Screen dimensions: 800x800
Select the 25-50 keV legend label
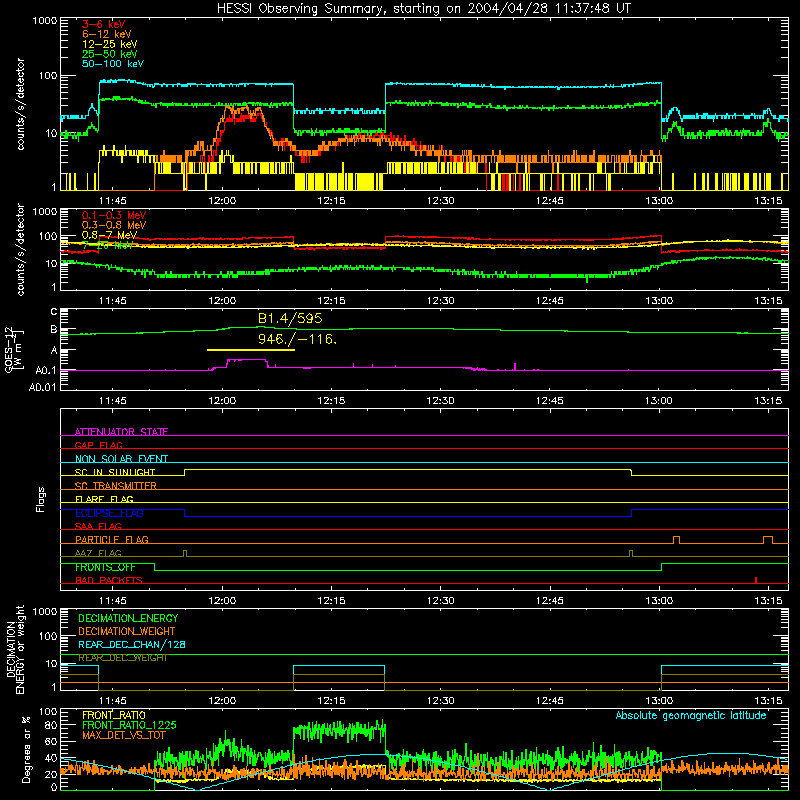click(110, 54)
